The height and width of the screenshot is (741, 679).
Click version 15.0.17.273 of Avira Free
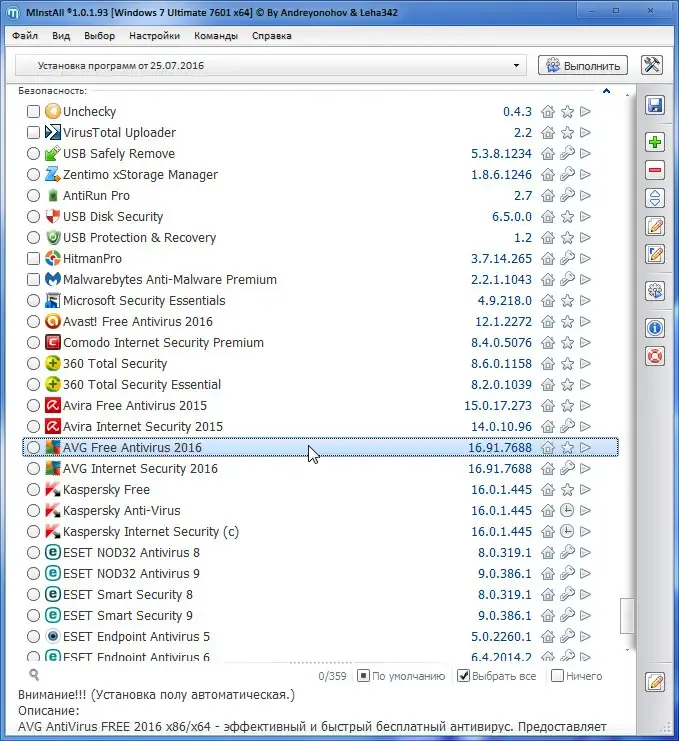498,405
